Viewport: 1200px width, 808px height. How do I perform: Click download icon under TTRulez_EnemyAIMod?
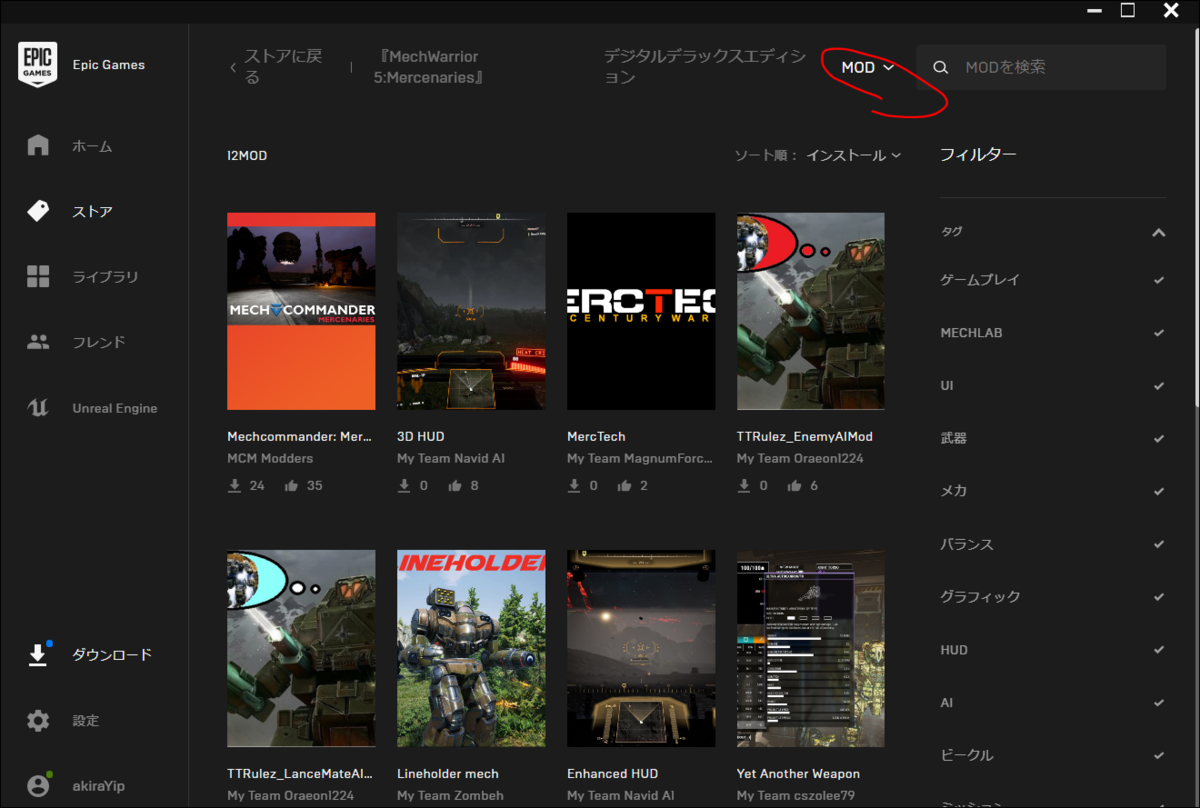tap(745, 486)
